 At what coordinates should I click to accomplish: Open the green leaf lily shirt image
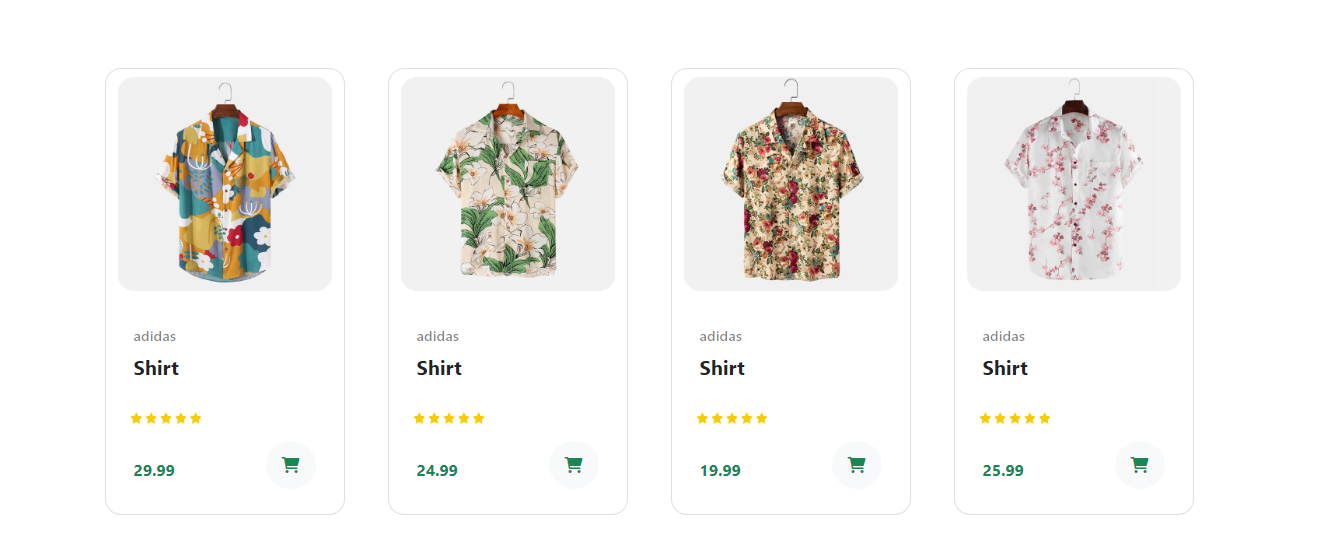(x=508, y=184)
